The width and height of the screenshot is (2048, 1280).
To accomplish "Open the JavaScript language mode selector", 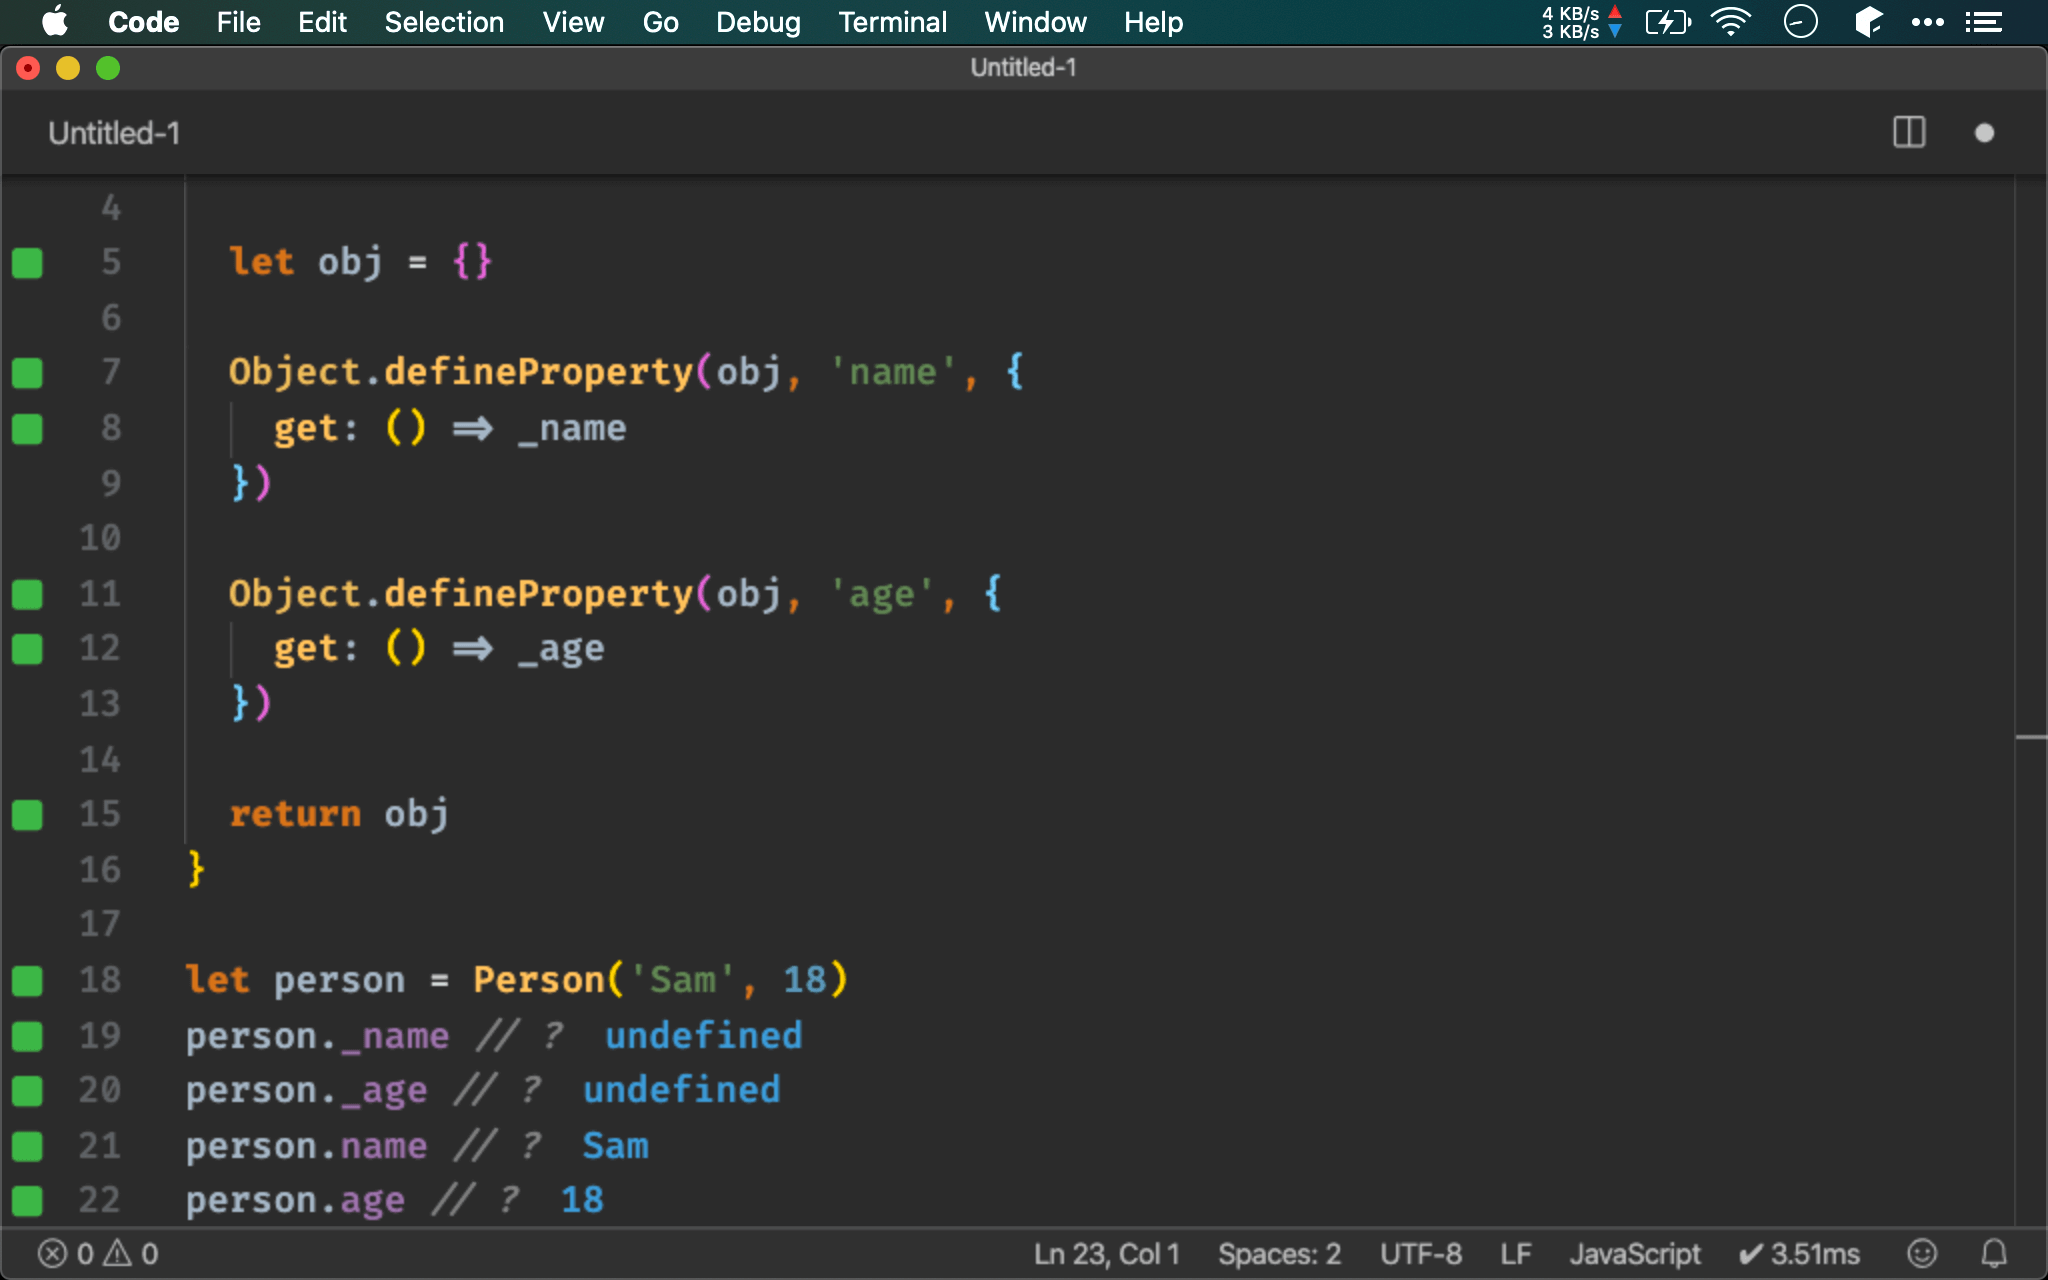I will click(x=1634, y=1253).
